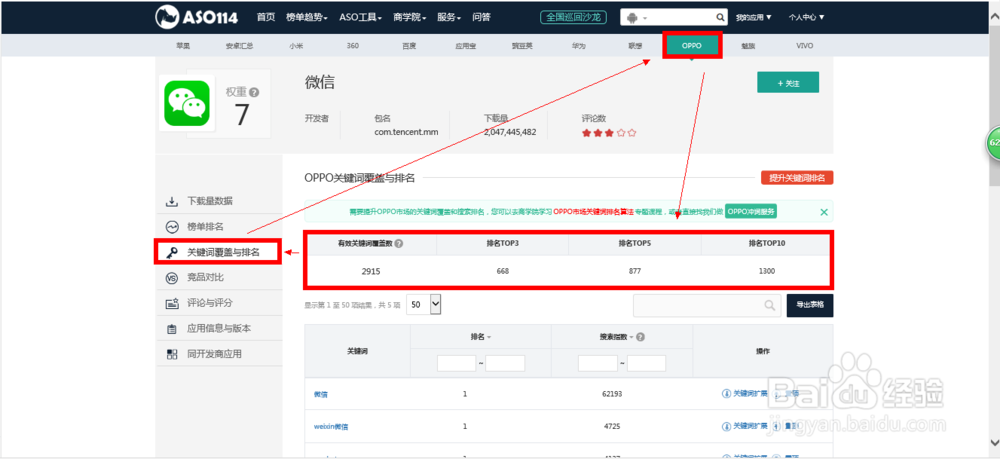Viewport: 1000px width, 459px height.
Task: Switch to the 小米 store tab
Action: click(x=296, y=46)
